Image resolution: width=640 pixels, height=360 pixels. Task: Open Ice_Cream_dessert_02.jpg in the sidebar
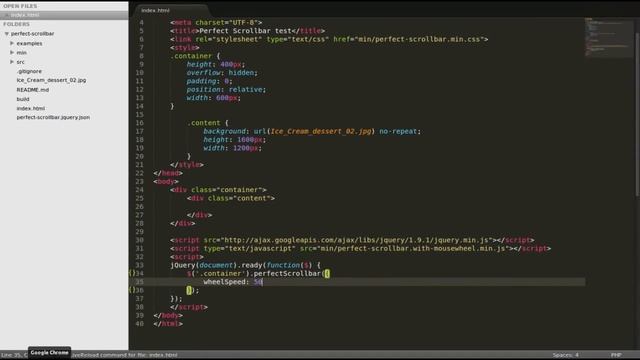51,80
